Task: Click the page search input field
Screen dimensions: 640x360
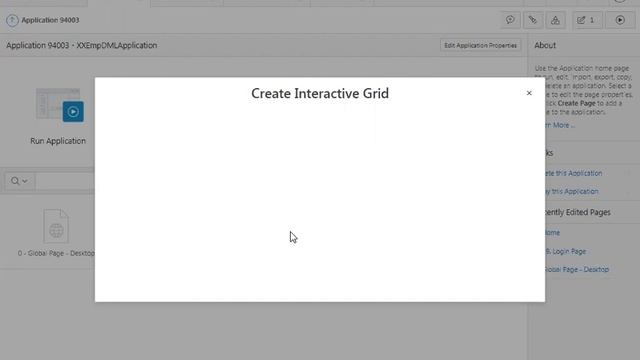Action: (x=65, y=181)
